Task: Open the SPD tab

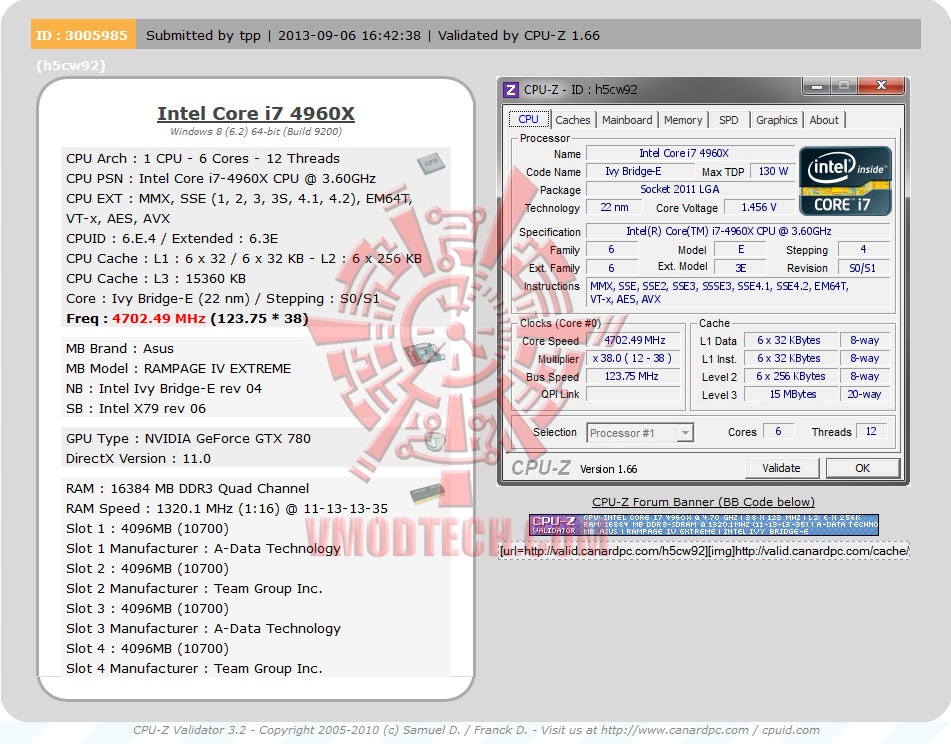Action: point(728,120)
